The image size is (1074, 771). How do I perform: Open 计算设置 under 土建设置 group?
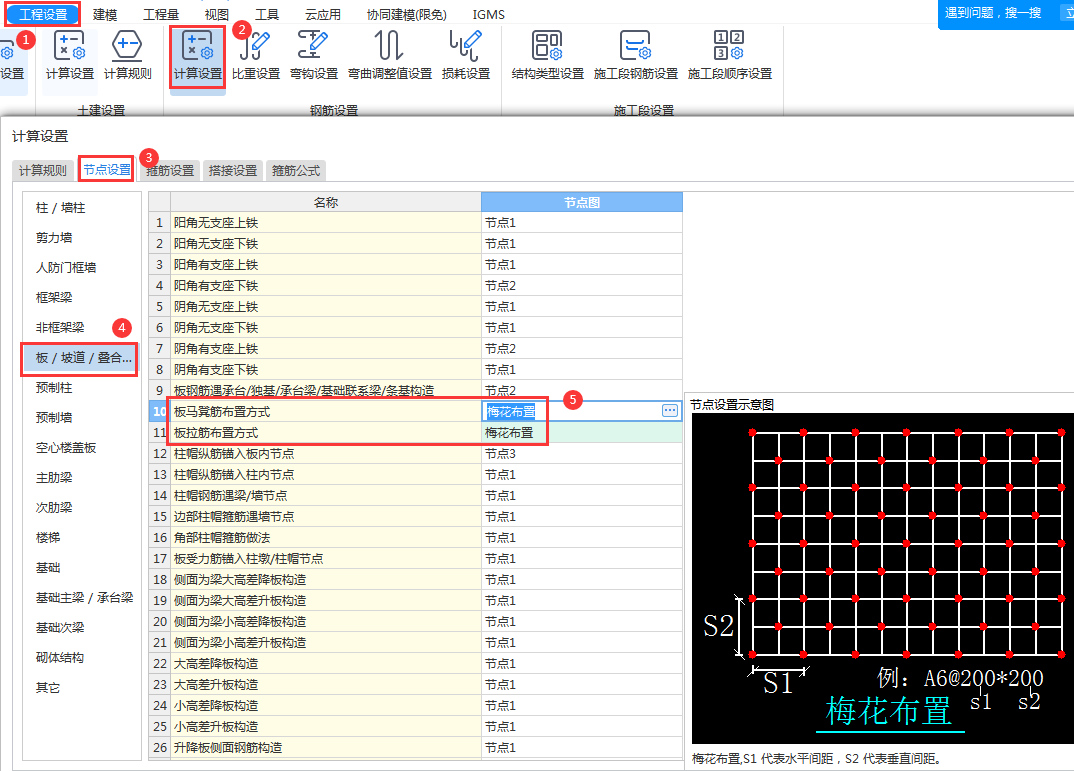(69, 56)
